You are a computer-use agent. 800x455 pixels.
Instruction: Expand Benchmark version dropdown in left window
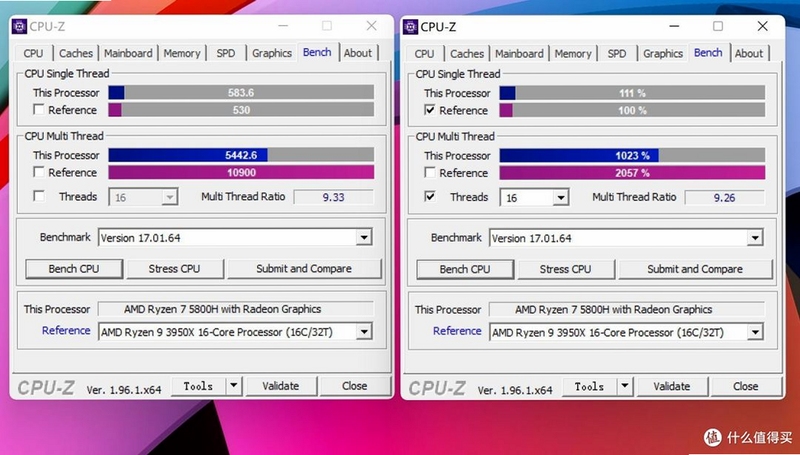363,237
